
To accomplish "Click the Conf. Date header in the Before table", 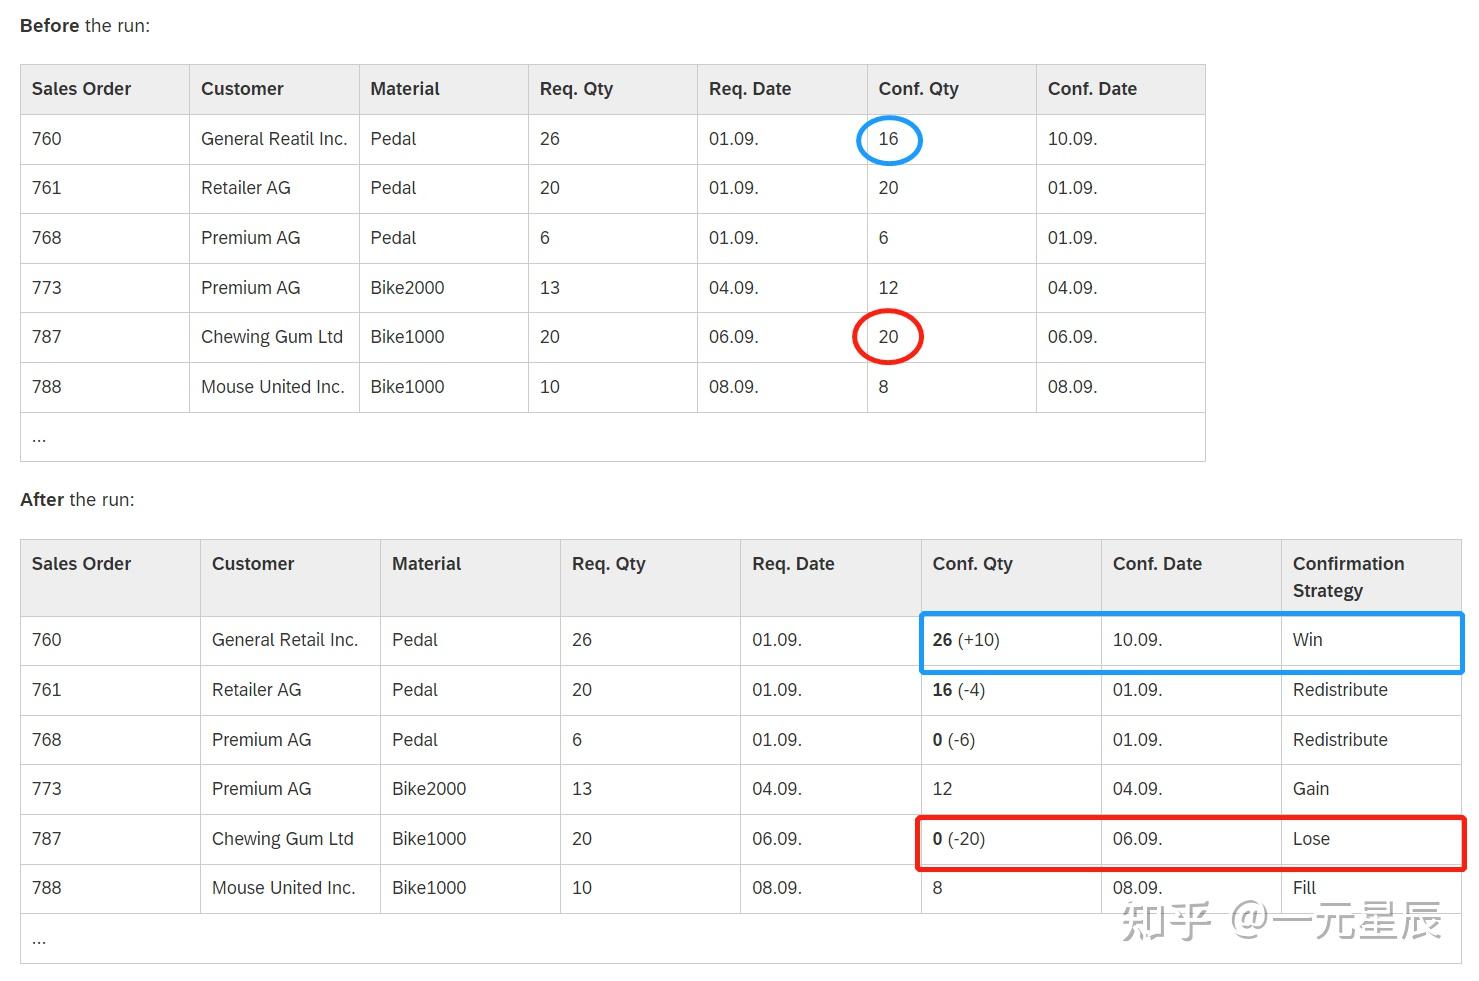I will [1092, 89].
